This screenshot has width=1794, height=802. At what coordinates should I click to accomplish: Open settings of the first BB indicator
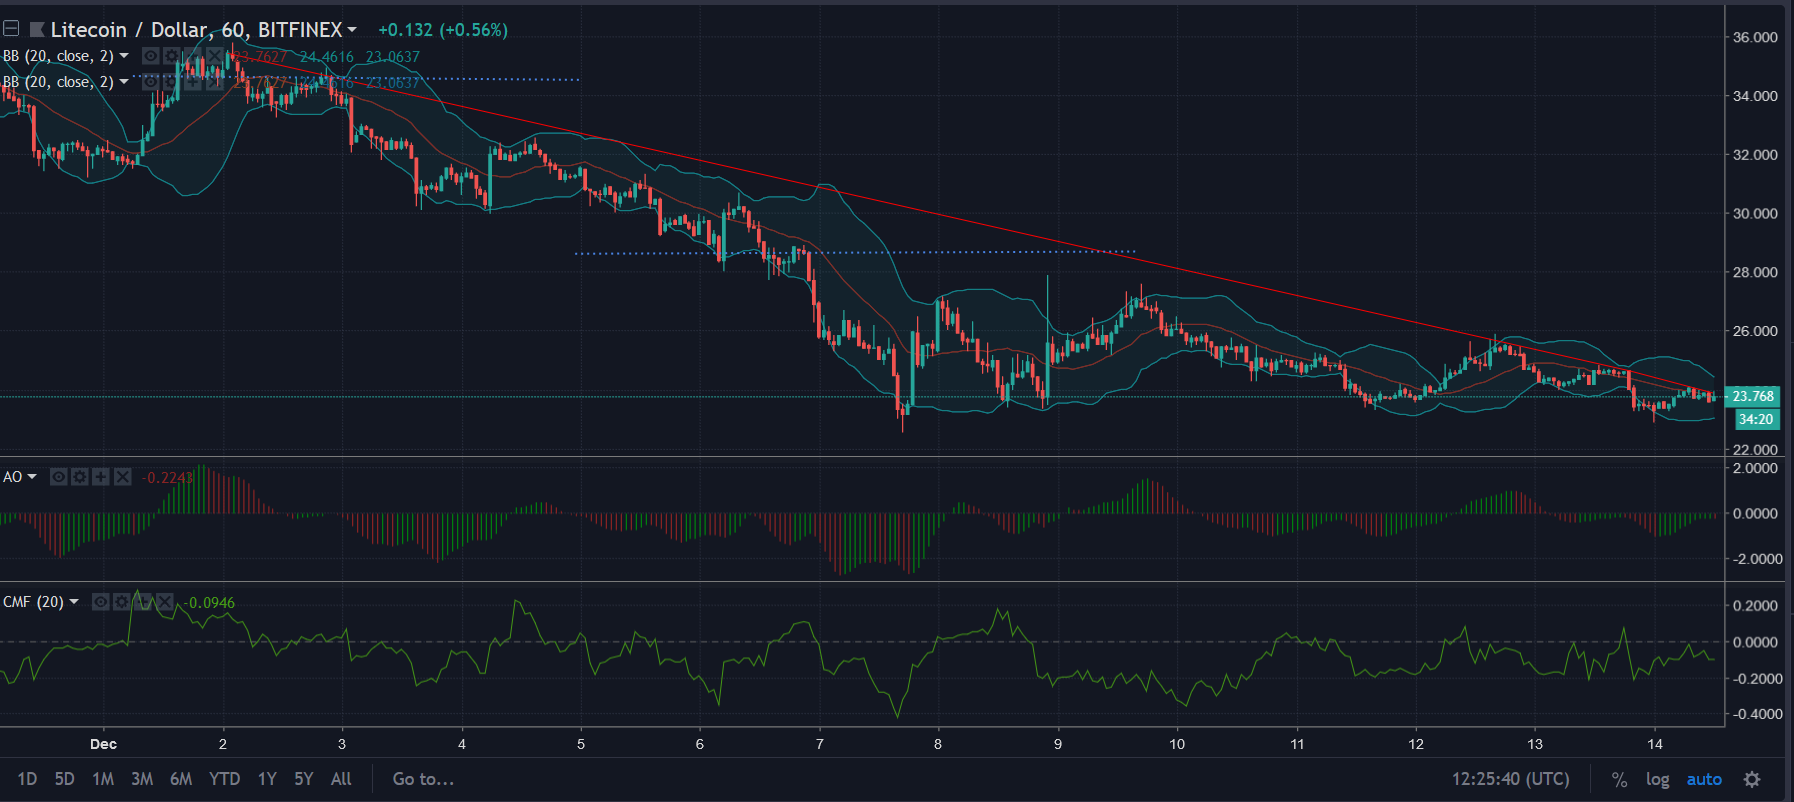tap(171, 56)
